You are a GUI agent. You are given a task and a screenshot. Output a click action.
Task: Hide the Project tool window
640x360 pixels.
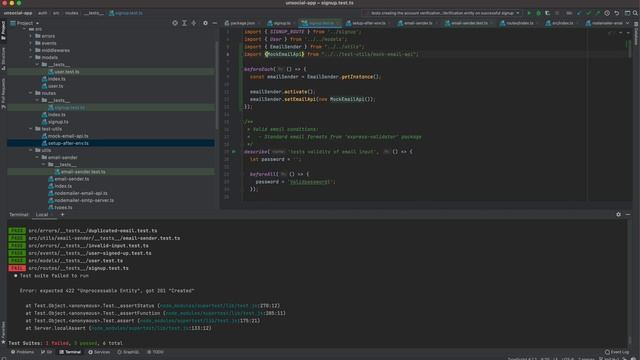[215, 23]
